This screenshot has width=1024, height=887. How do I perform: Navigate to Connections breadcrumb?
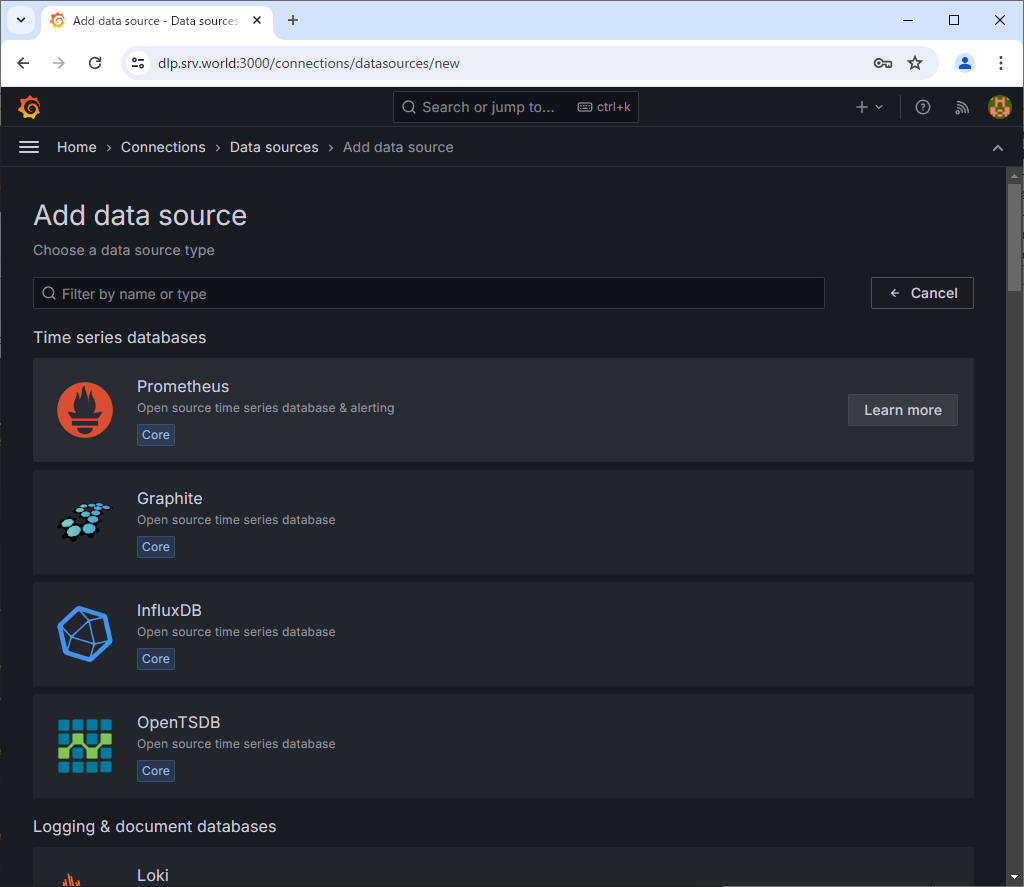[x=163, y=148]
